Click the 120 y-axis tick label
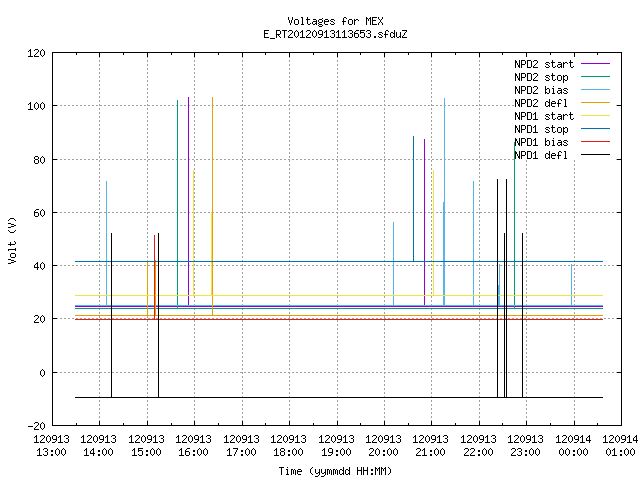The image size is (640, 480). pyautogui.click(x=36, y=53)
